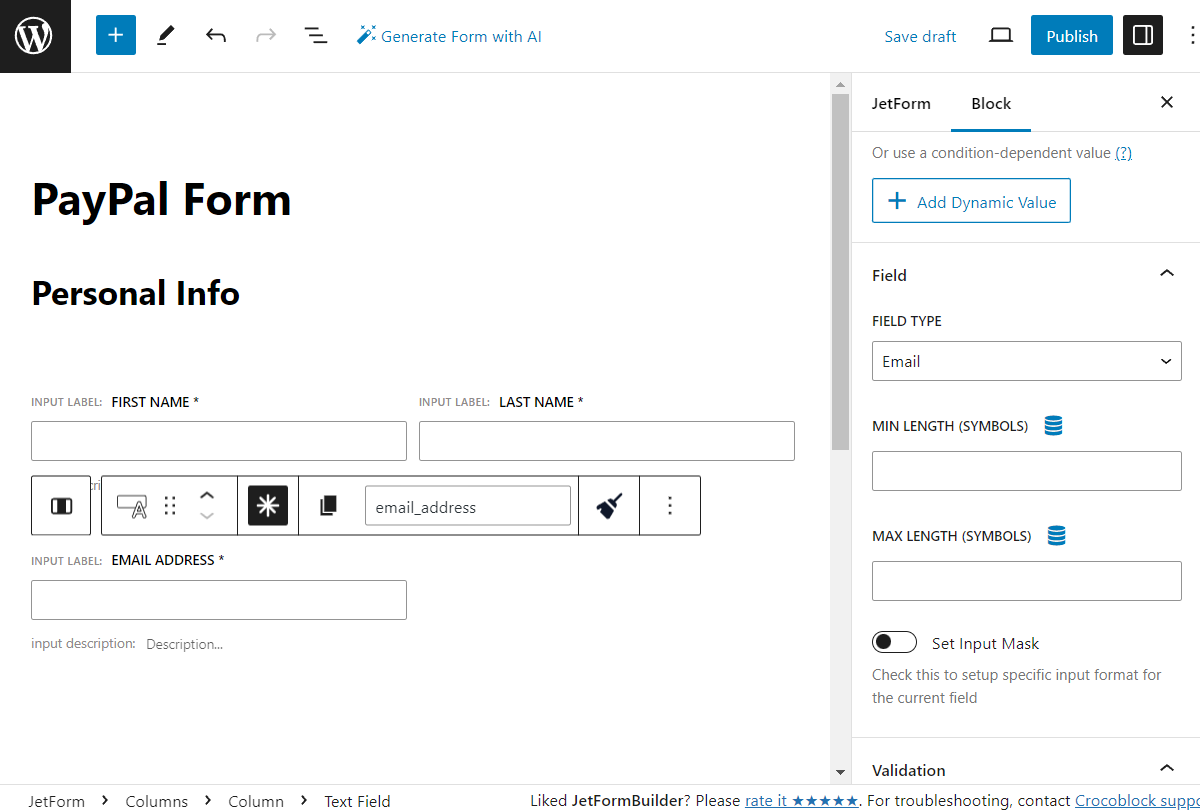Collapse the Field settings section
The height and width of the screenshot is (812, 1200).
1166,272
